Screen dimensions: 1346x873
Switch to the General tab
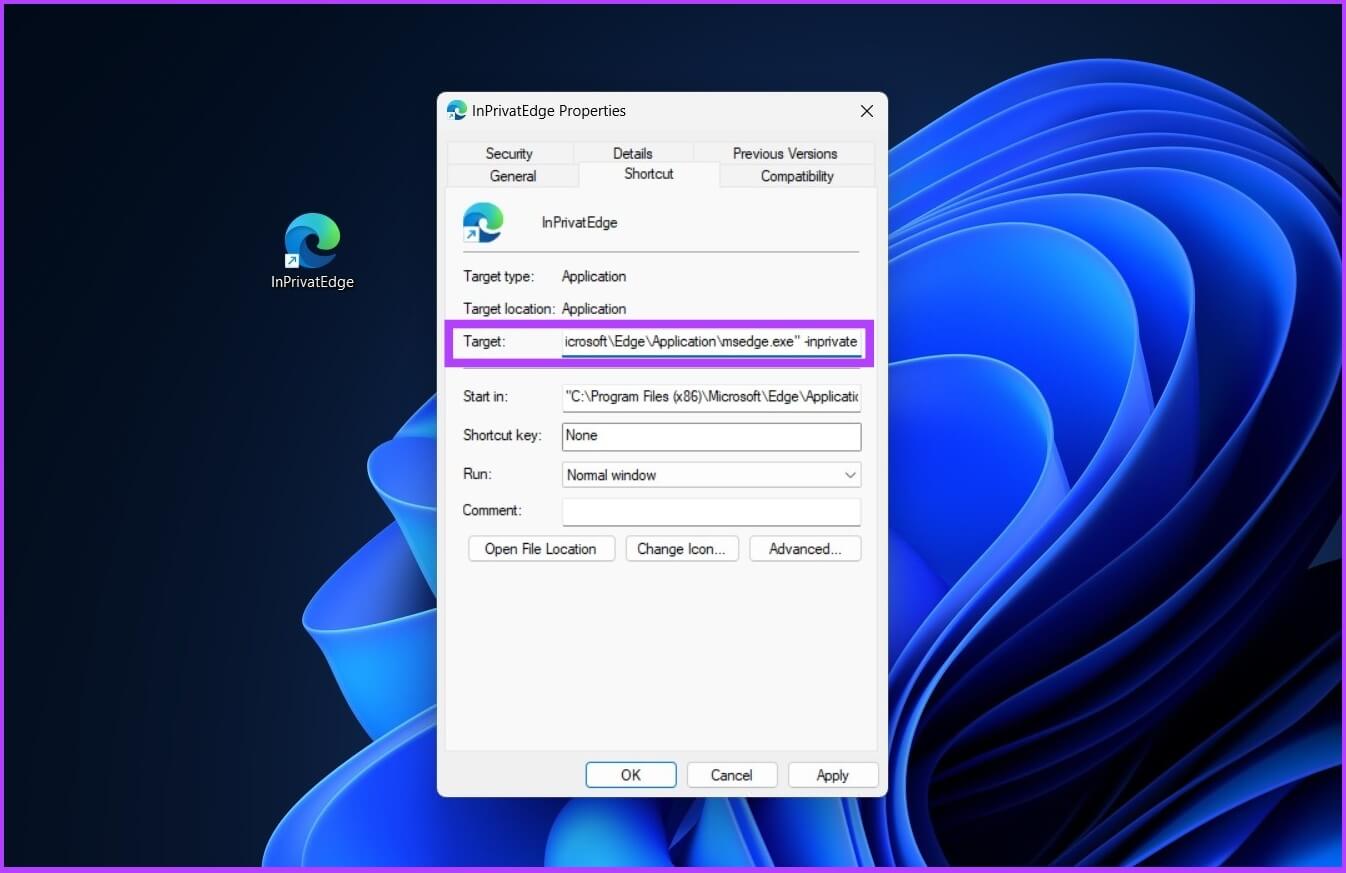pos(513,176)
